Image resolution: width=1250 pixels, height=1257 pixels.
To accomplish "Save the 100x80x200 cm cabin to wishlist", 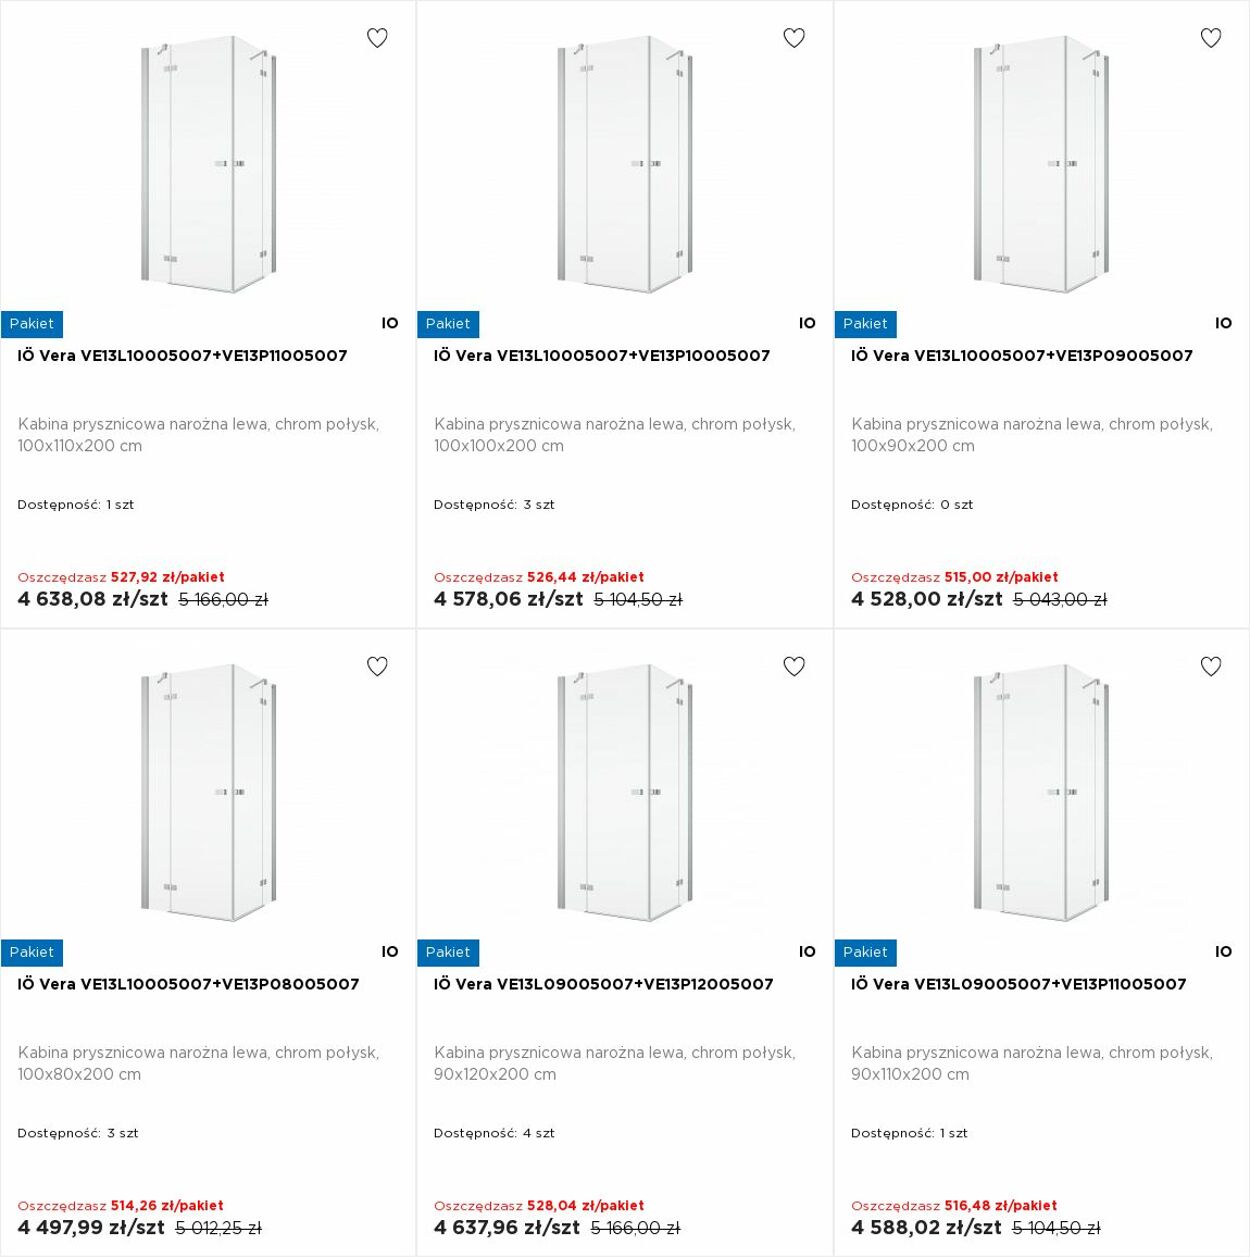I will [377, 666].
